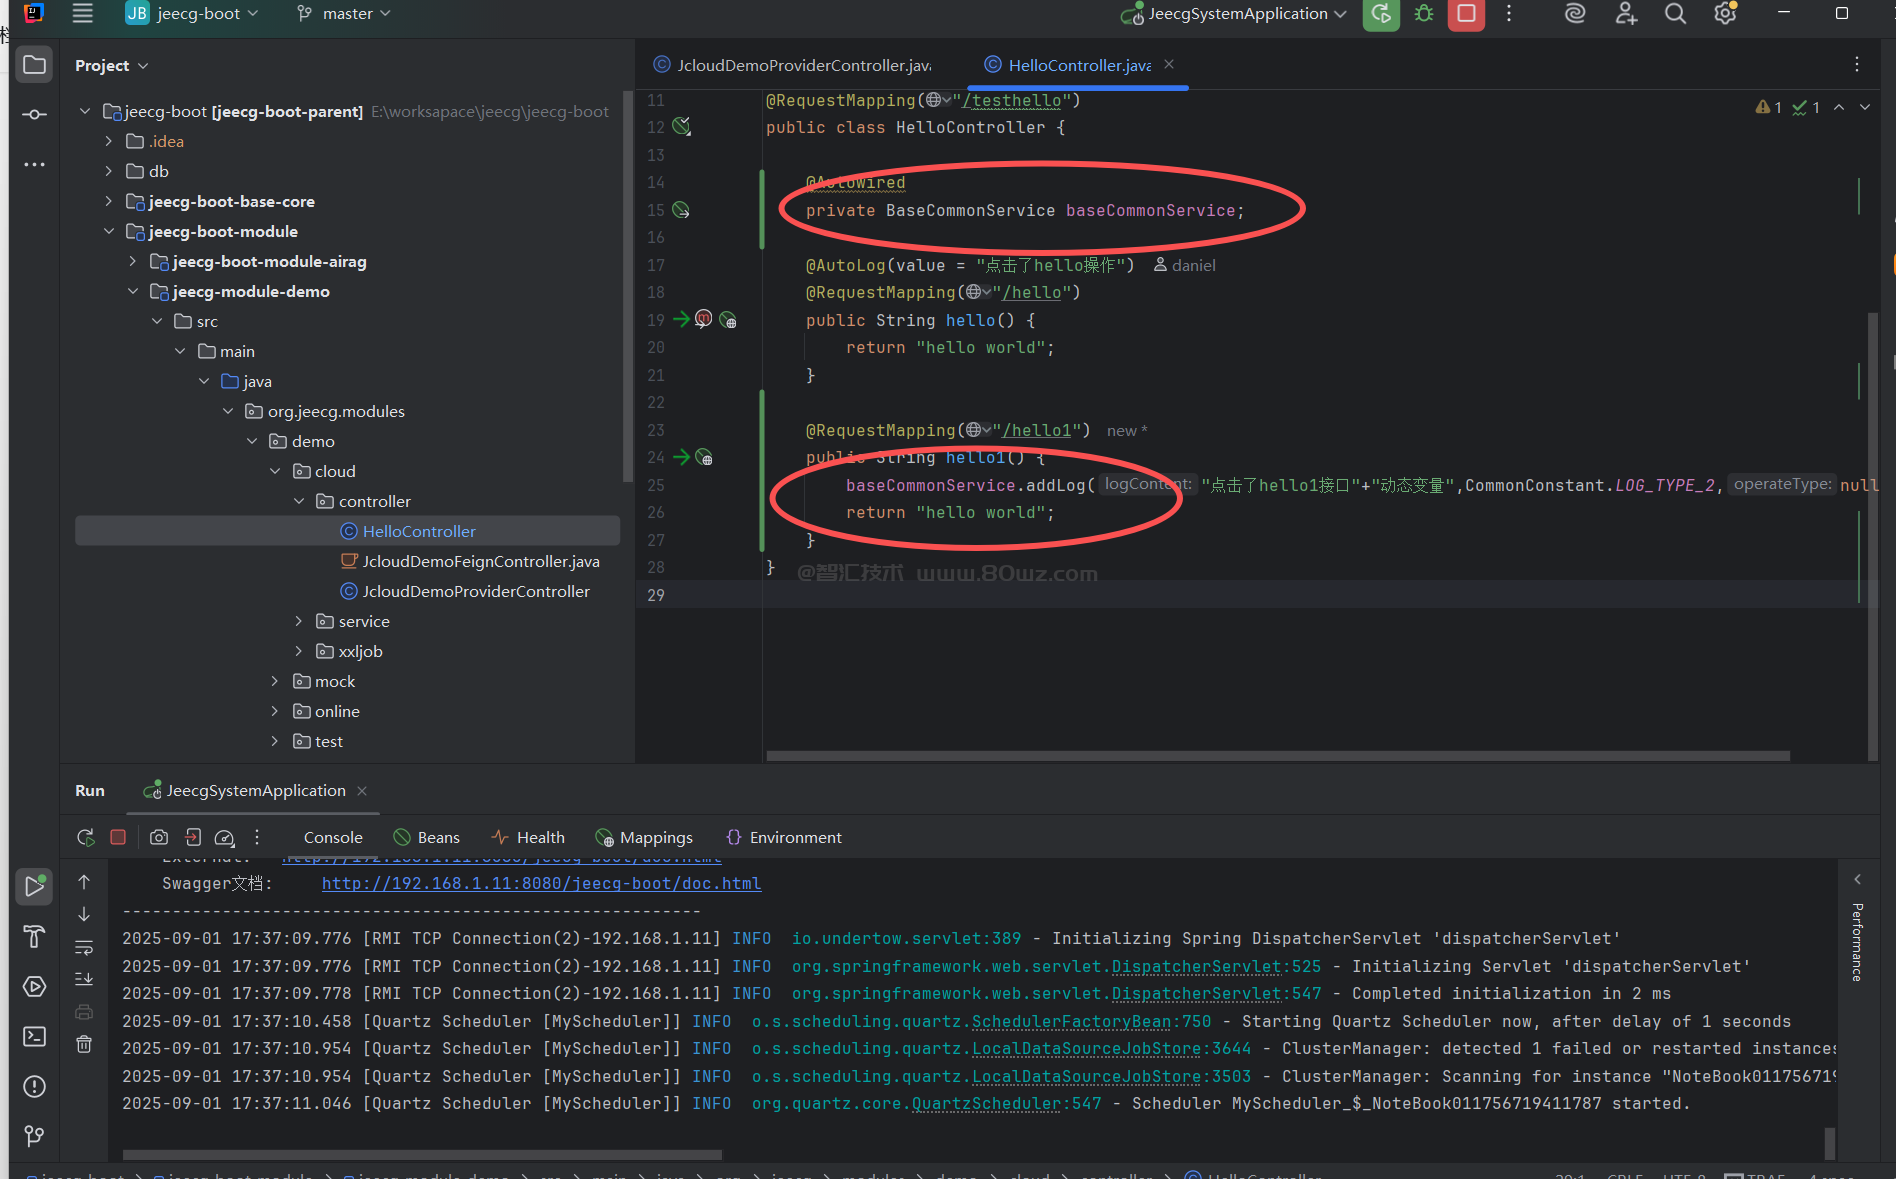Open the Problems tool window
Image resolution: width=1896 pixels, height=1179 pixels.
click(34, 1087)
